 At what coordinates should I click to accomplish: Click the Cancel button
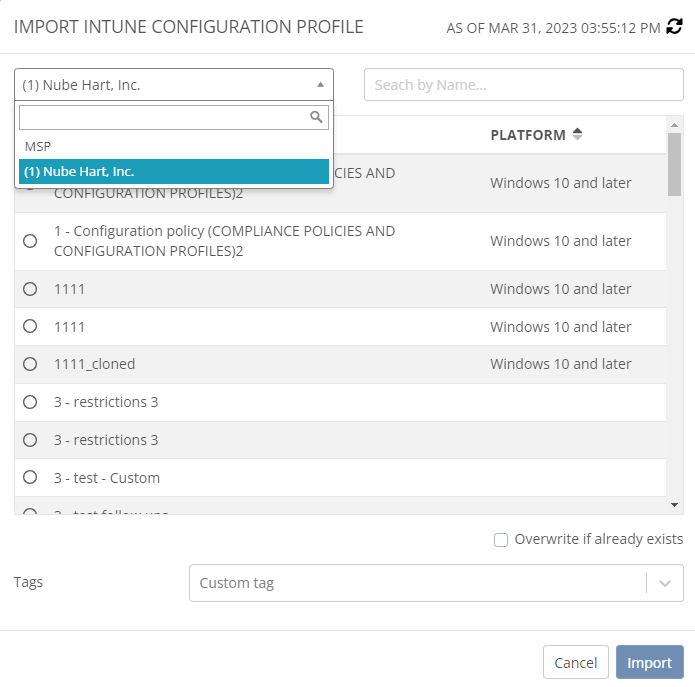pos(575,662)
